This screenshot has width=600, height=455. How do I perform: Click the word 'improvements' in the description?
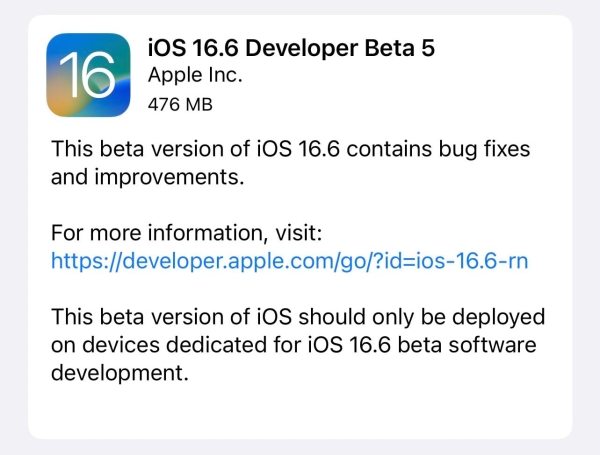coord(167,177)
